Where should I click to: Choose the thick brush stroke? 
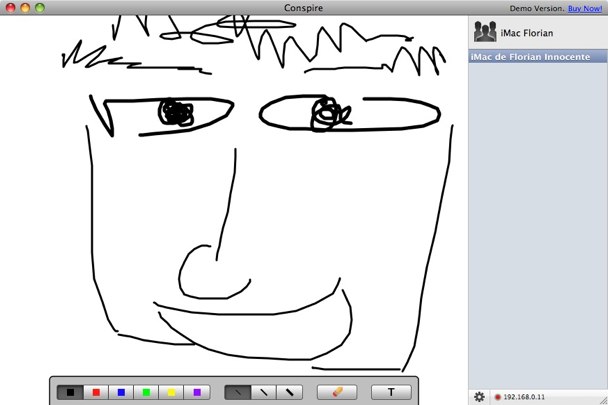289,393
